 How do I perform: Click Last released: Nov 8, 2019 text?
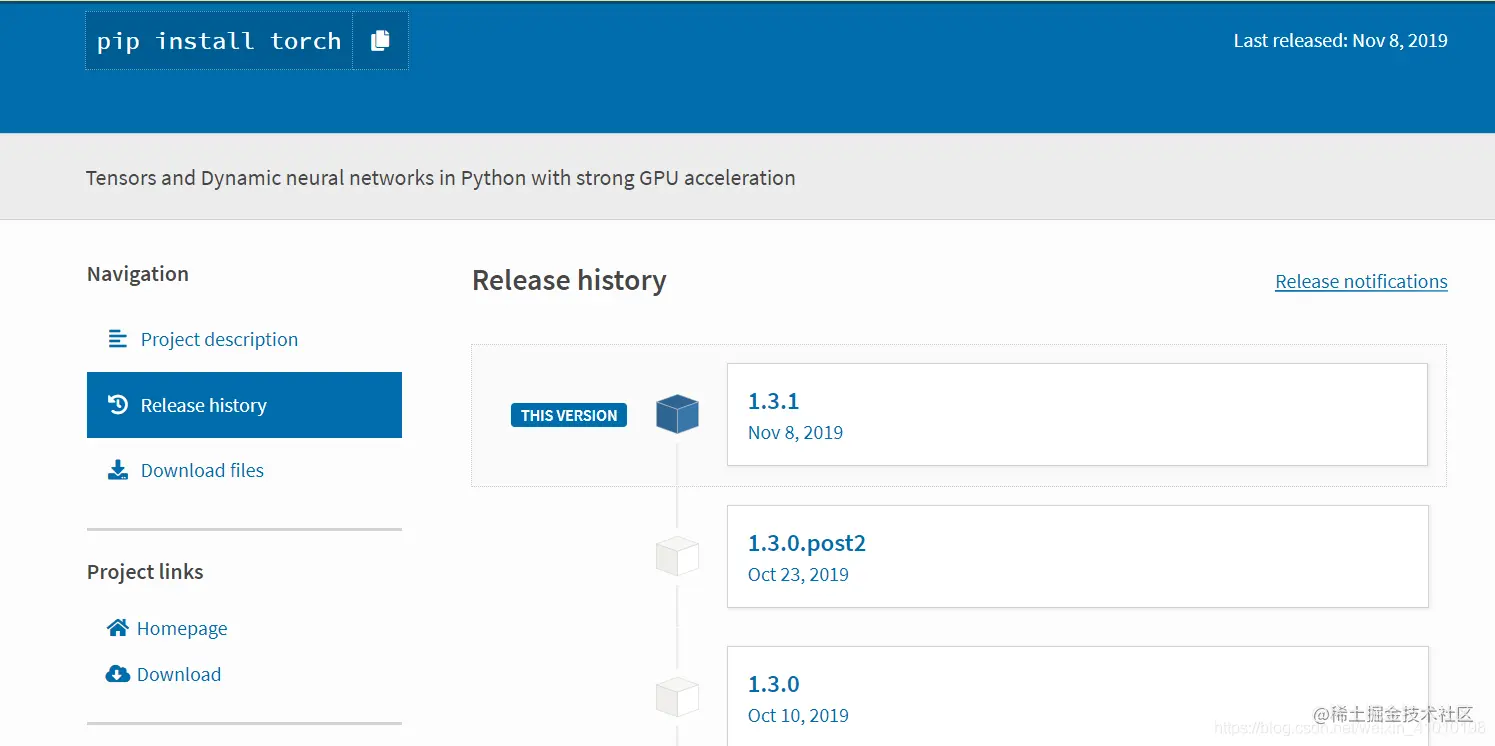coord(1340,41)
